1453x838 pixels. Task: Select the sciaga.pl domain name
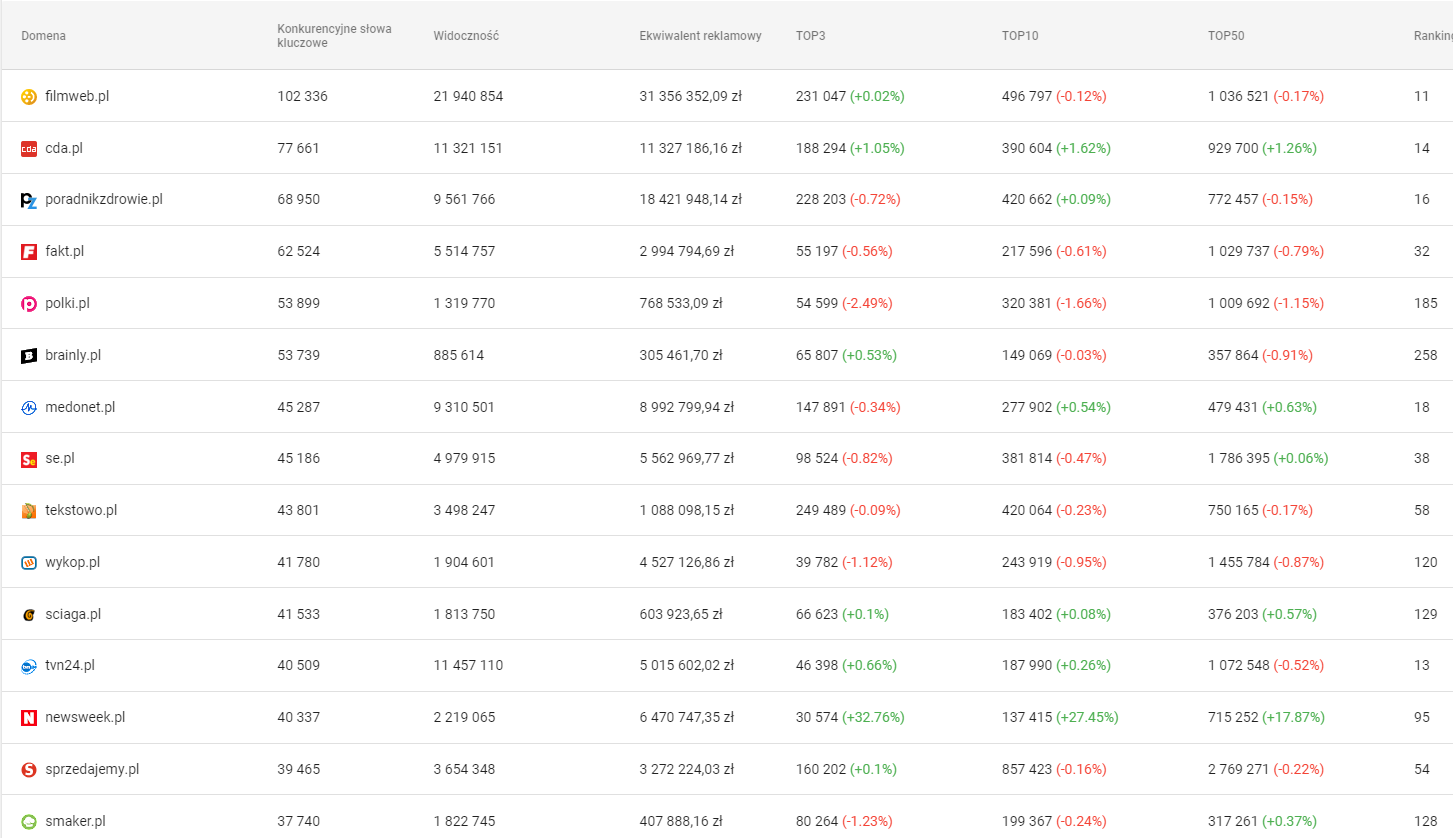73,614
